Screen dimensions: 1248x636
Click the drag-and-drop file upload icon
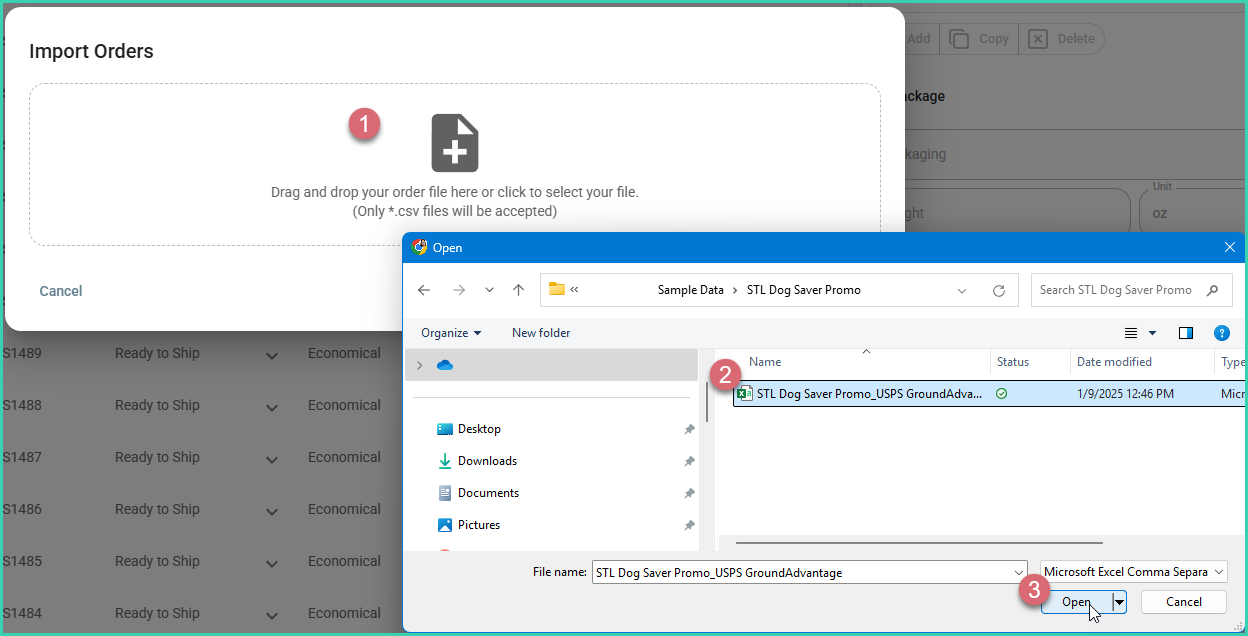455,142
